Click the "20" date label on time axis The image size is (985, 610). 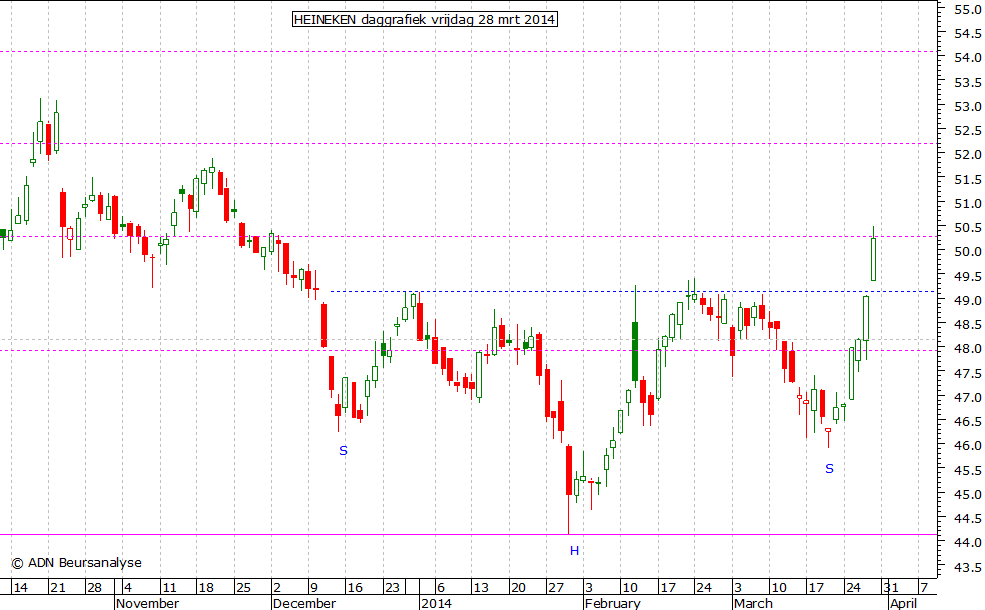[518, 588]
